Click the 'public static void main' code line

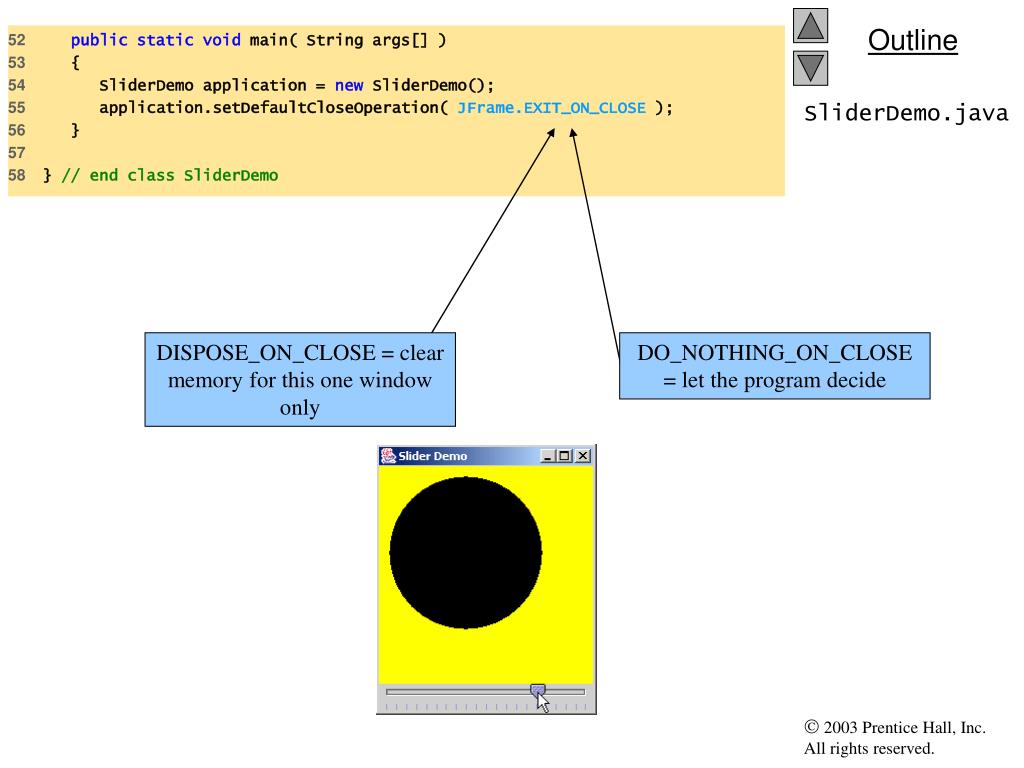coord(259,40)
